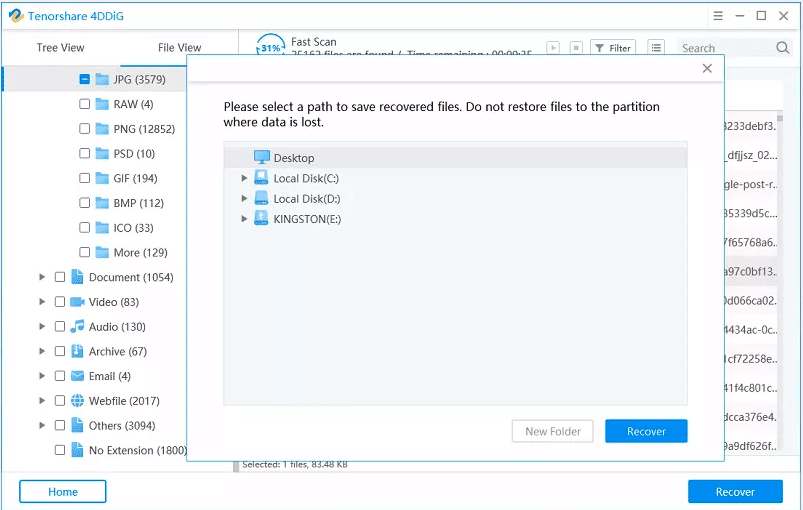803x510 pixels.
Task: Click the BMP folder icon
Action: [102, 203]
